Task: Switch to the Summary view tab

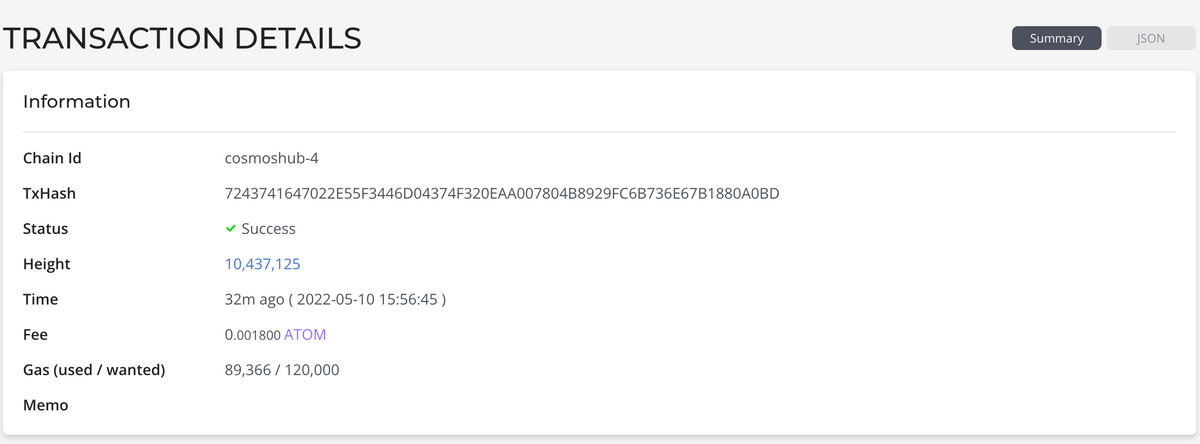Action: pos(1057,38)
